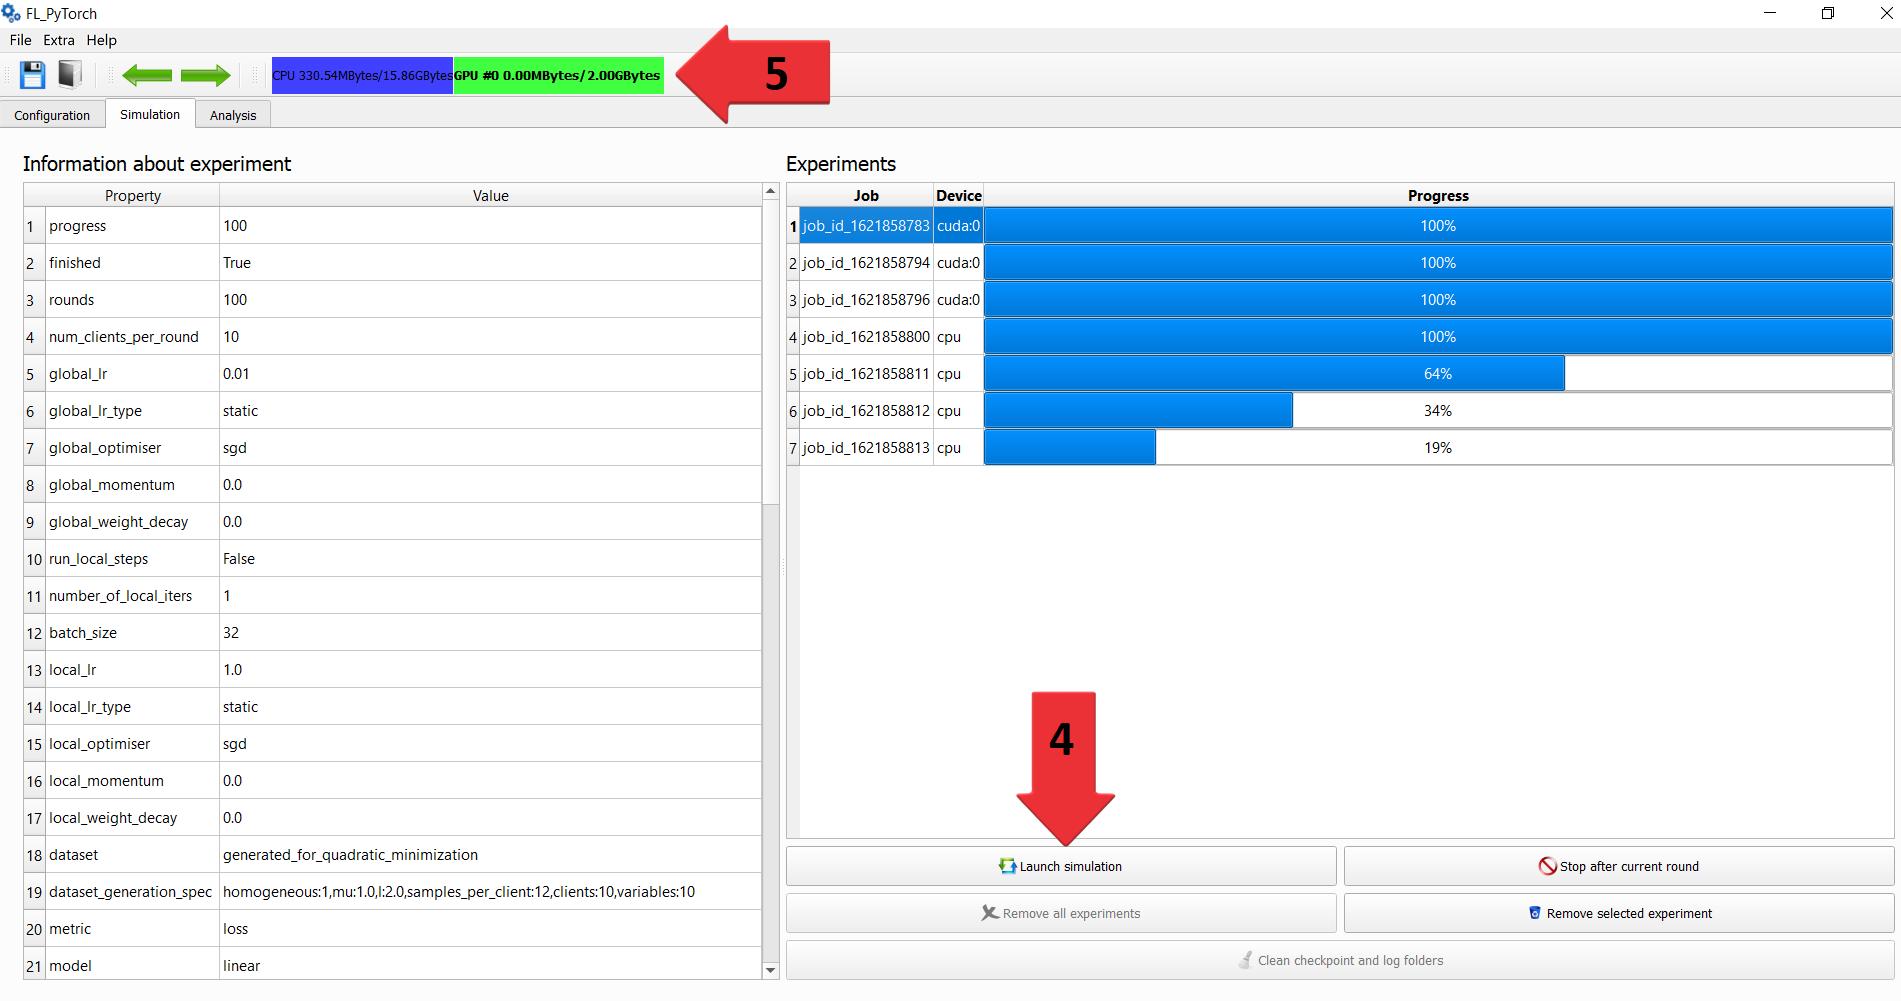
Task: Click Remove selected experiment button
Action: pos(1619,913)
